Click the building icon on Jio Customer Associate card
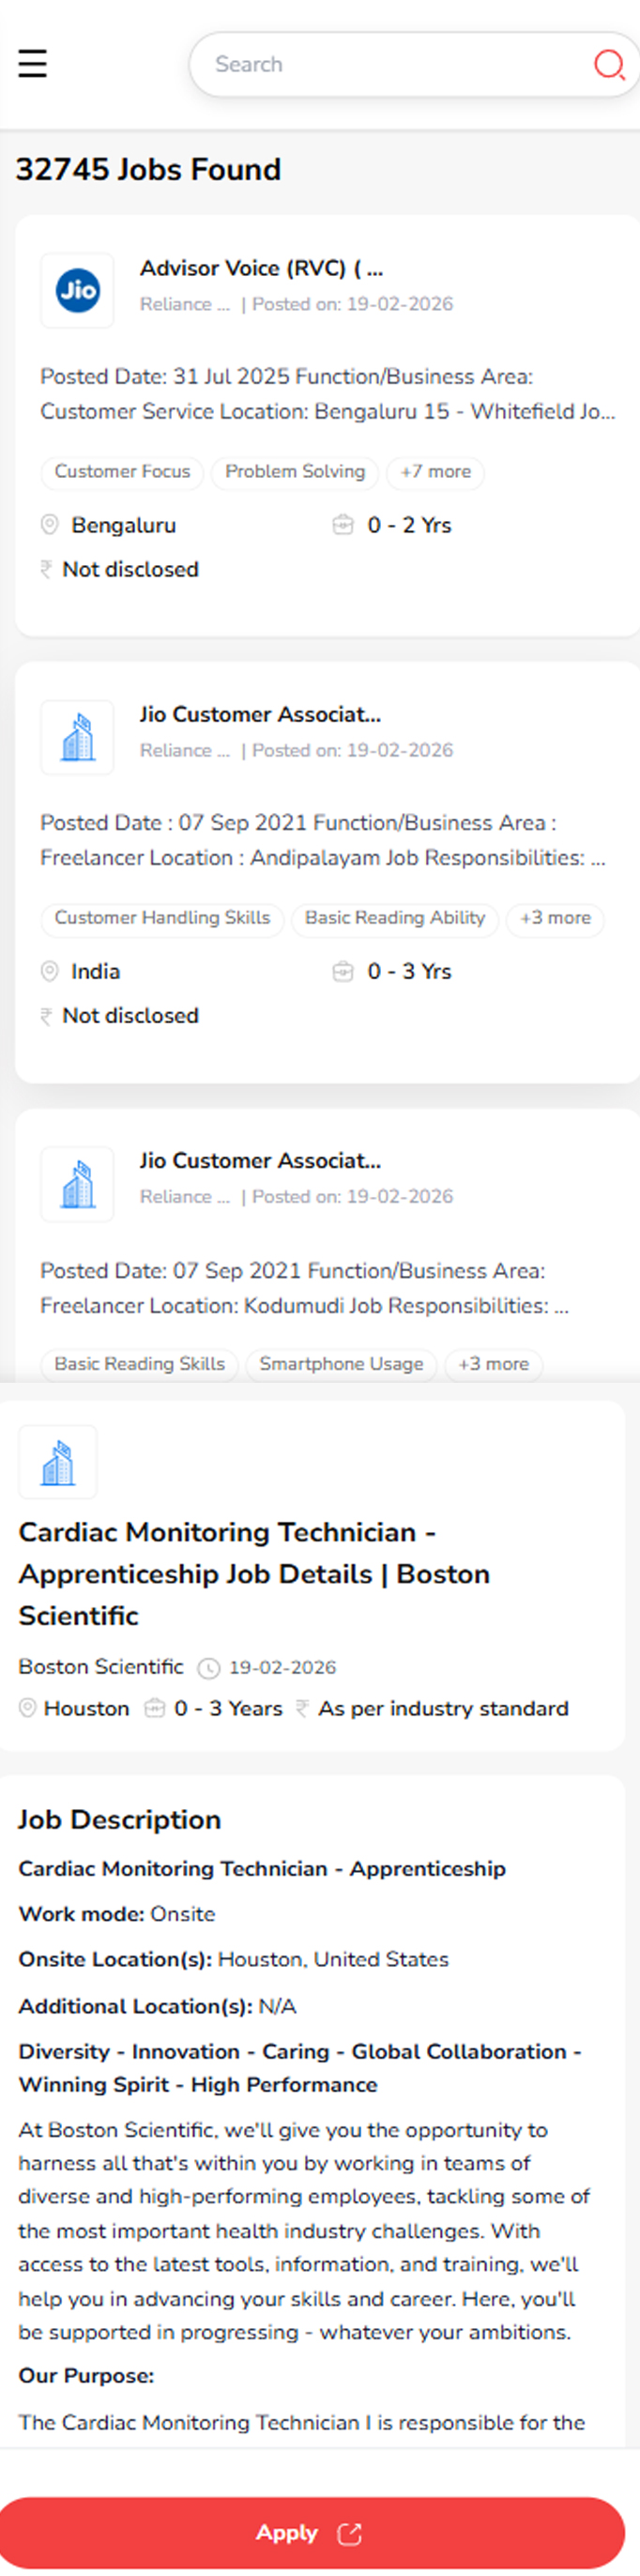 (77, 737)
